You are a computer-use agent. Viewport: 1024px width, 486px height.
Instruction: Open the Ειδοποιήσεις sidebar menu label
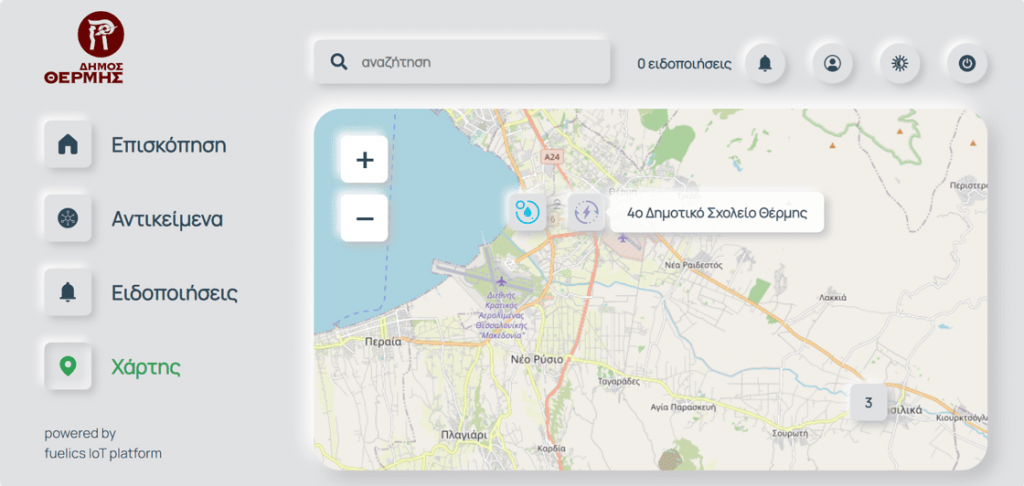[x=174, y=293]
